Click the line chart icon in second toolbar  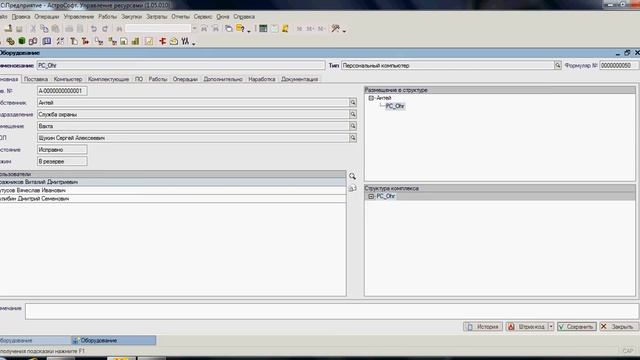pyautogui.click(x=149, y=41)
